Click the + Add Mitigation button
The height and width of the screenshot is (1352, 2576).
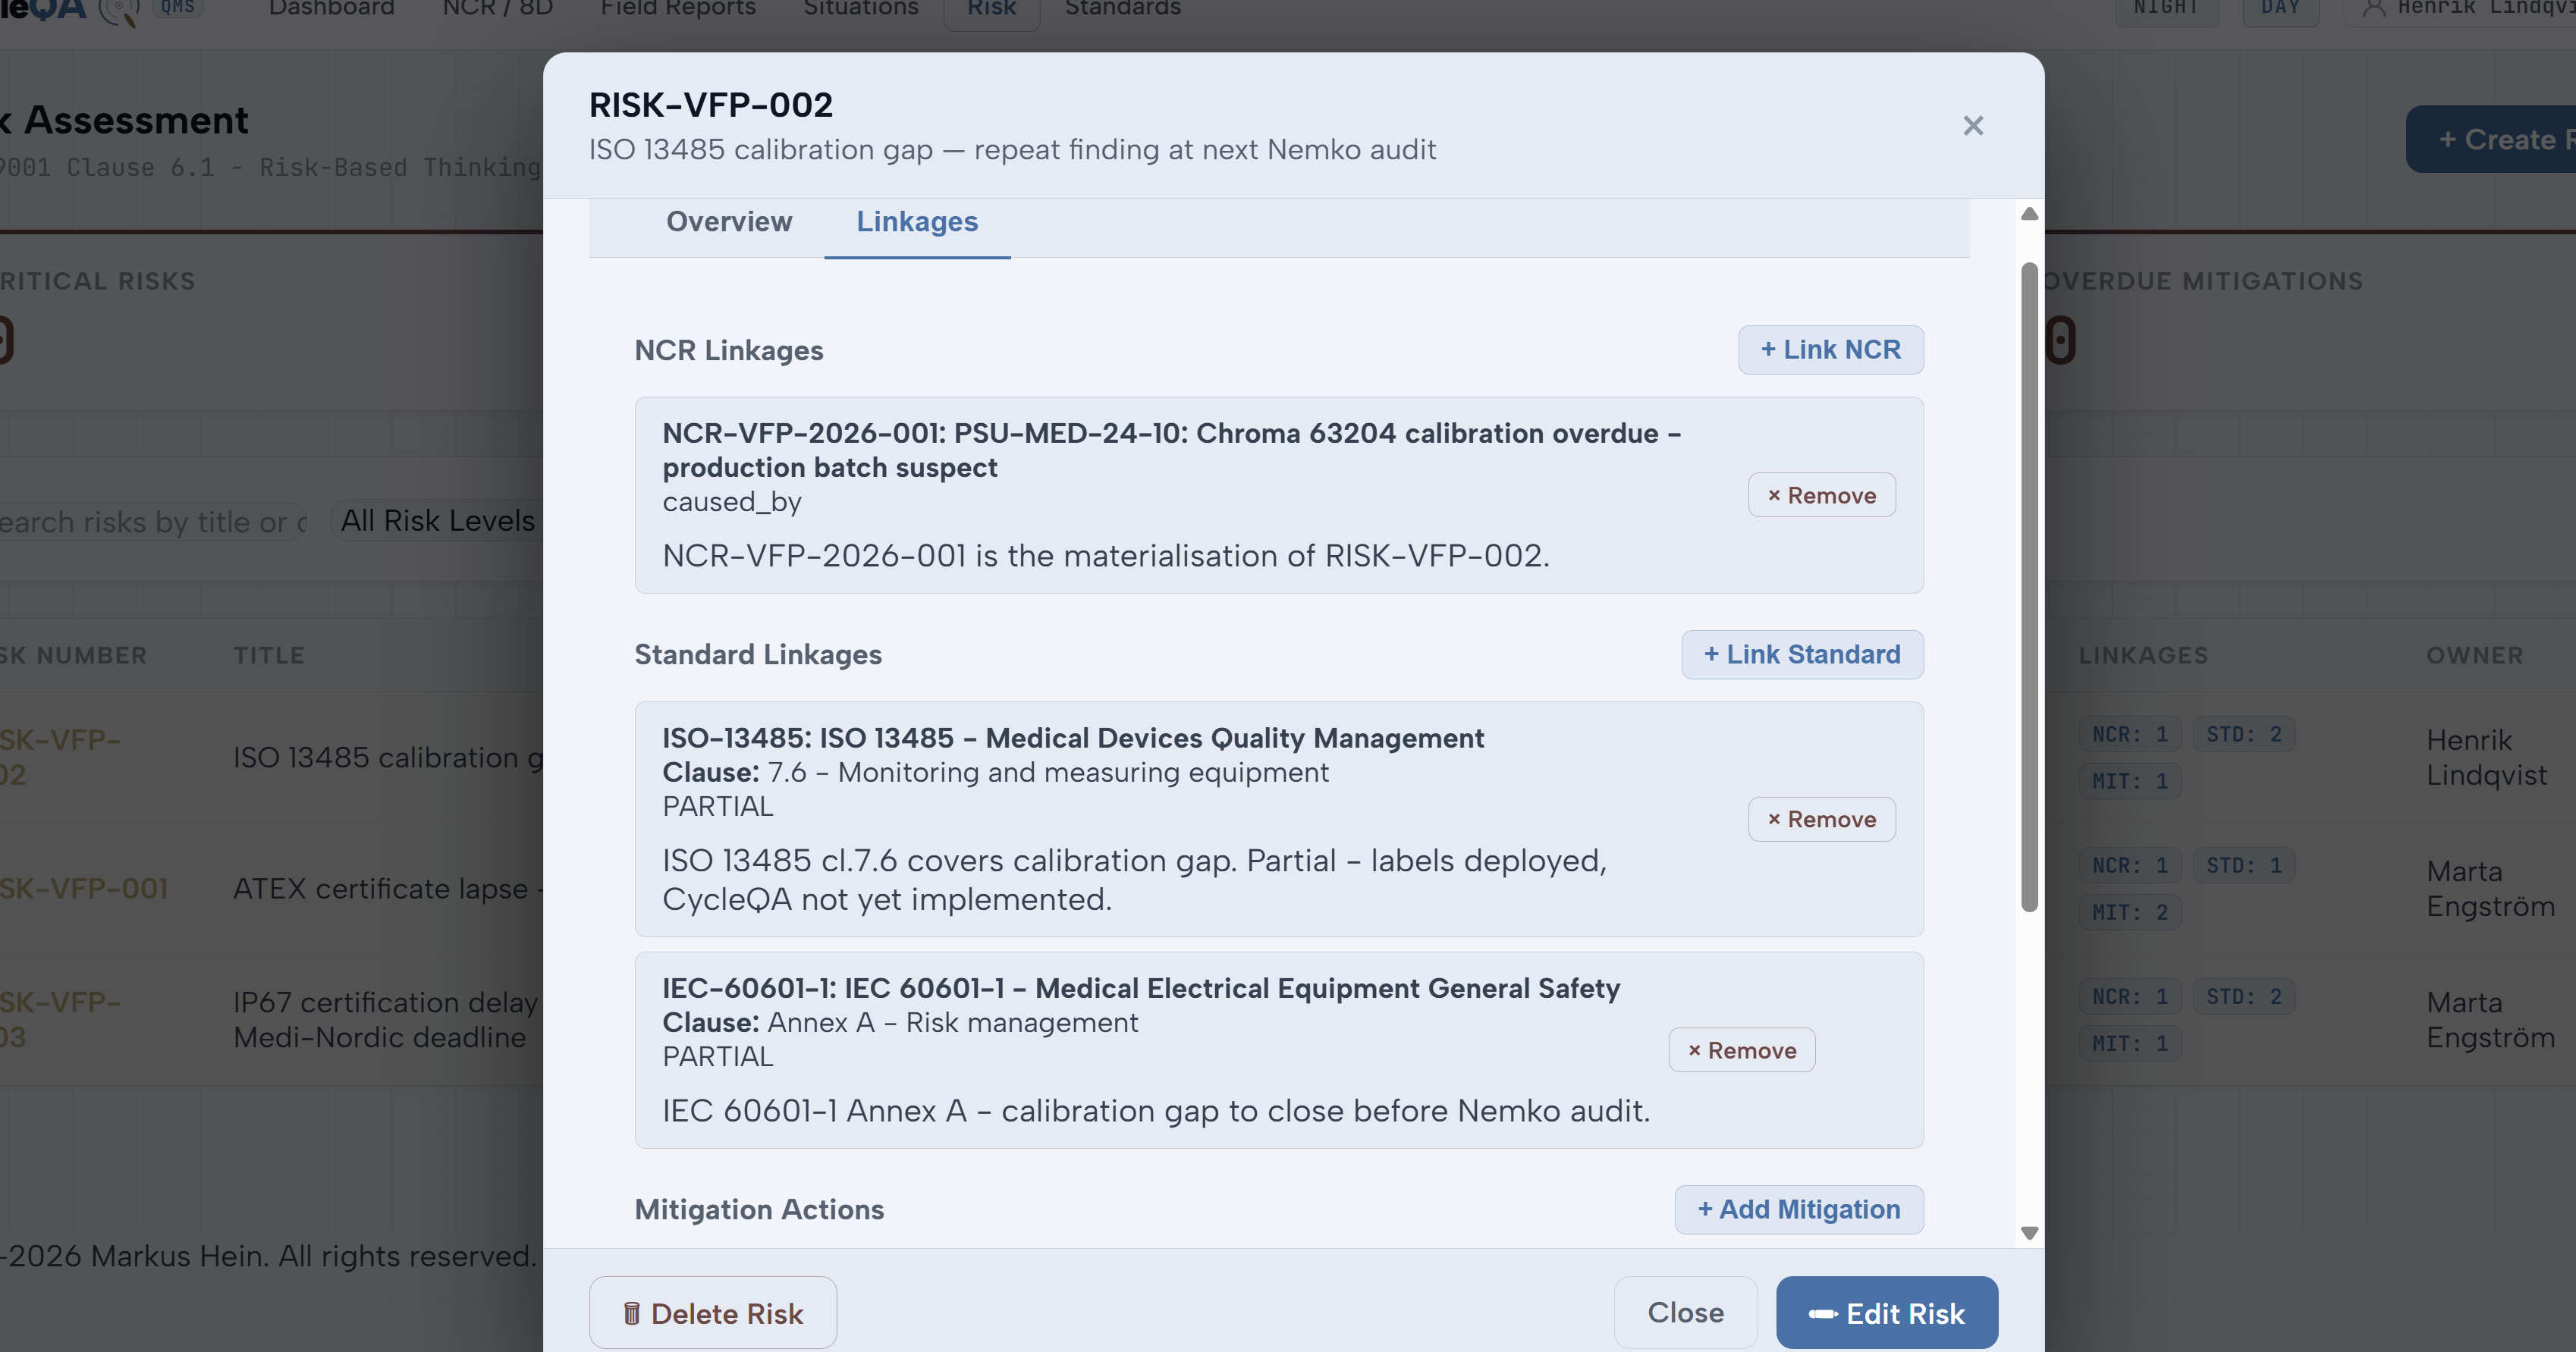pyautogui.click(x=1798, y=1210)
